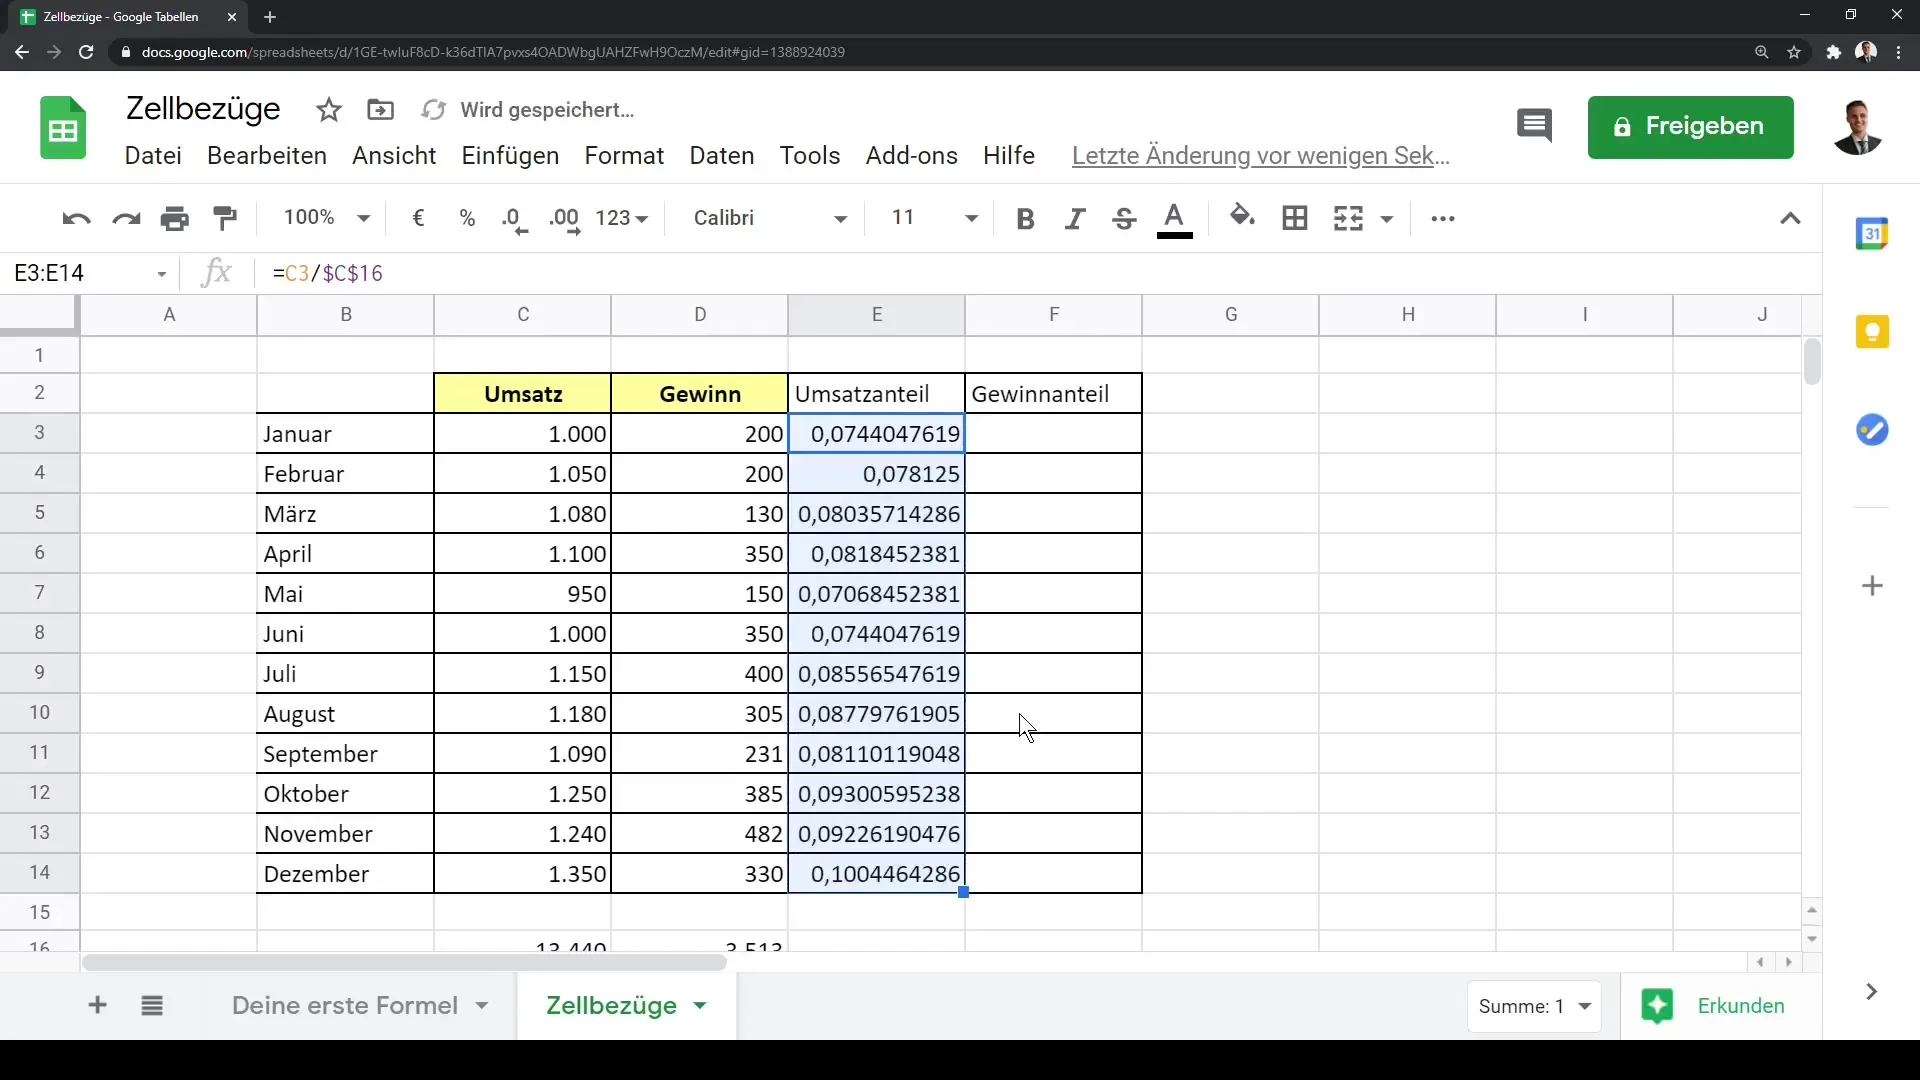Click the Freigeben share button
The width and height of the screenshot is (1920, 1080).
(x=1690, y=127)
